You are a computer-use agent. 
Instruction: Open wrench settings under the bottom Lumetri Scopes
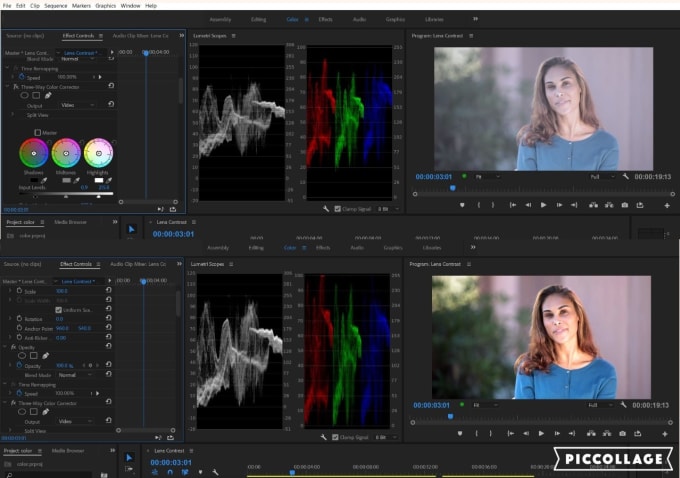click(x=324, y=437)
